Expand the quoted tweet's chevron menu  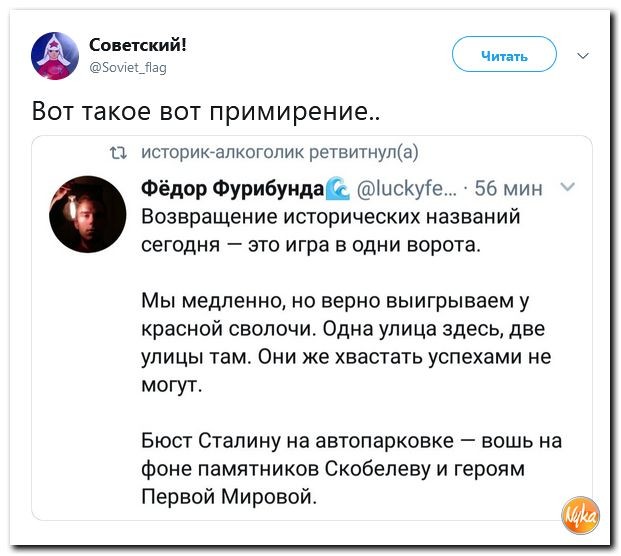[568, 187]
